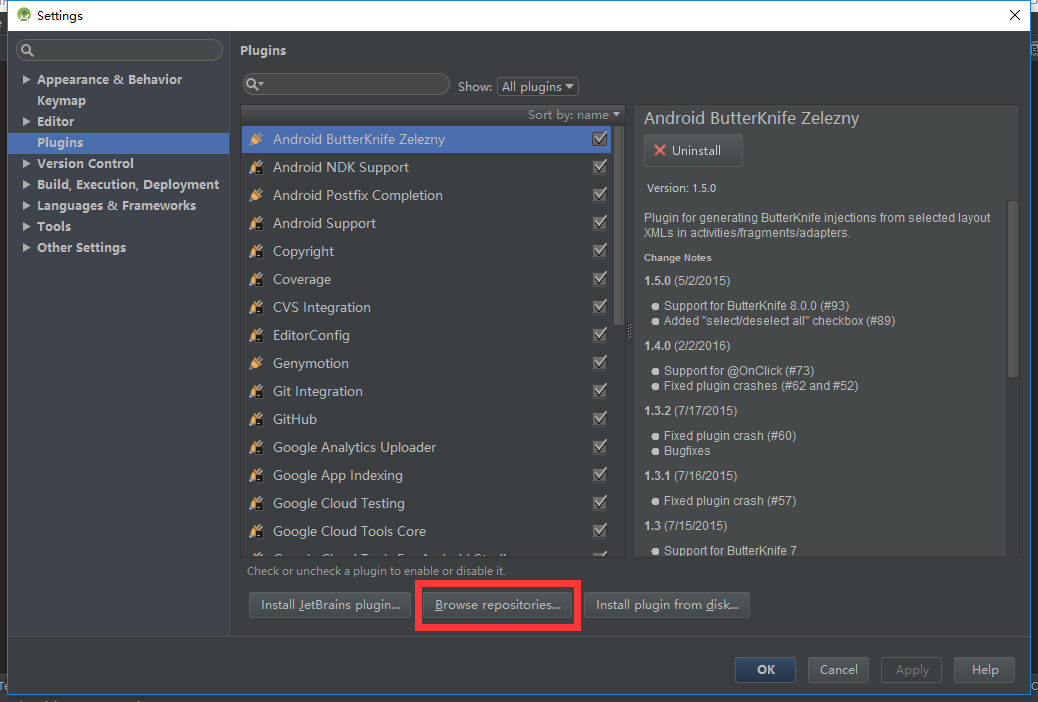Click the plugin icon beside Google App Indexing
The height and width of the screenshot is (702, 1038).
(x=256, y=476)
